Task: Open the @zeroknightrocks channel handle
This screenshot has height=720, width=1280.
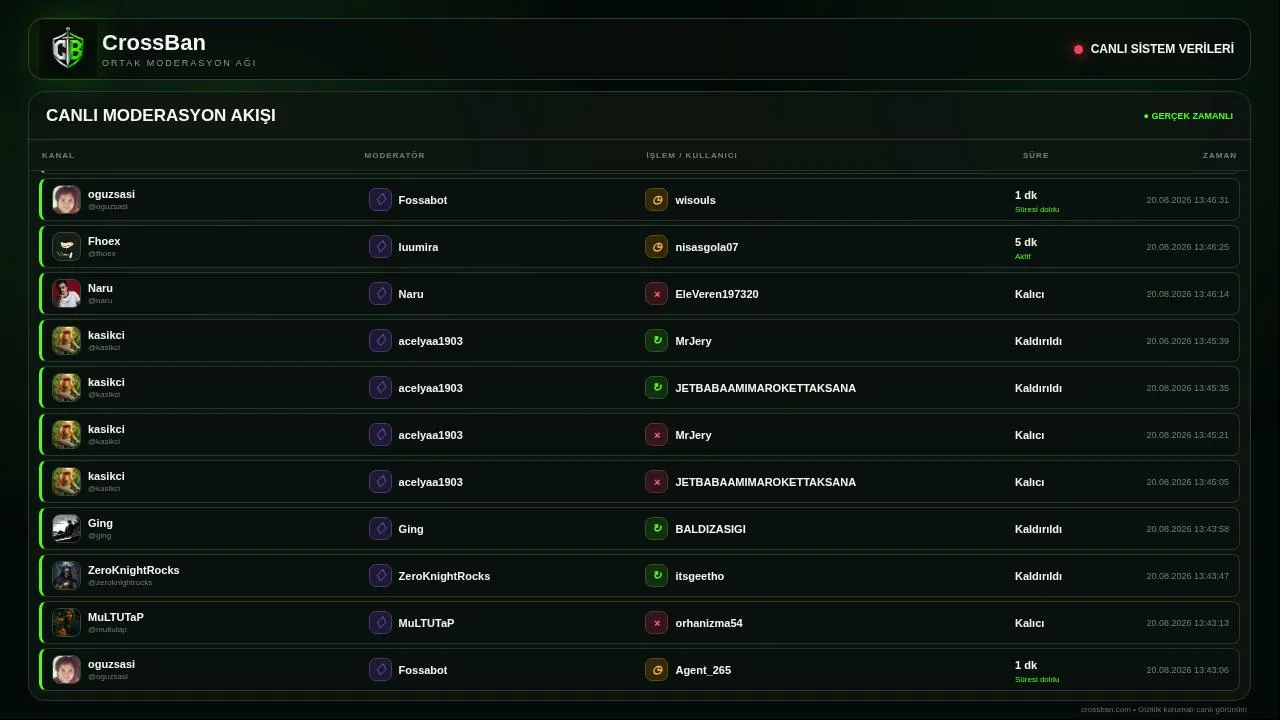Action: coord(120,582)
